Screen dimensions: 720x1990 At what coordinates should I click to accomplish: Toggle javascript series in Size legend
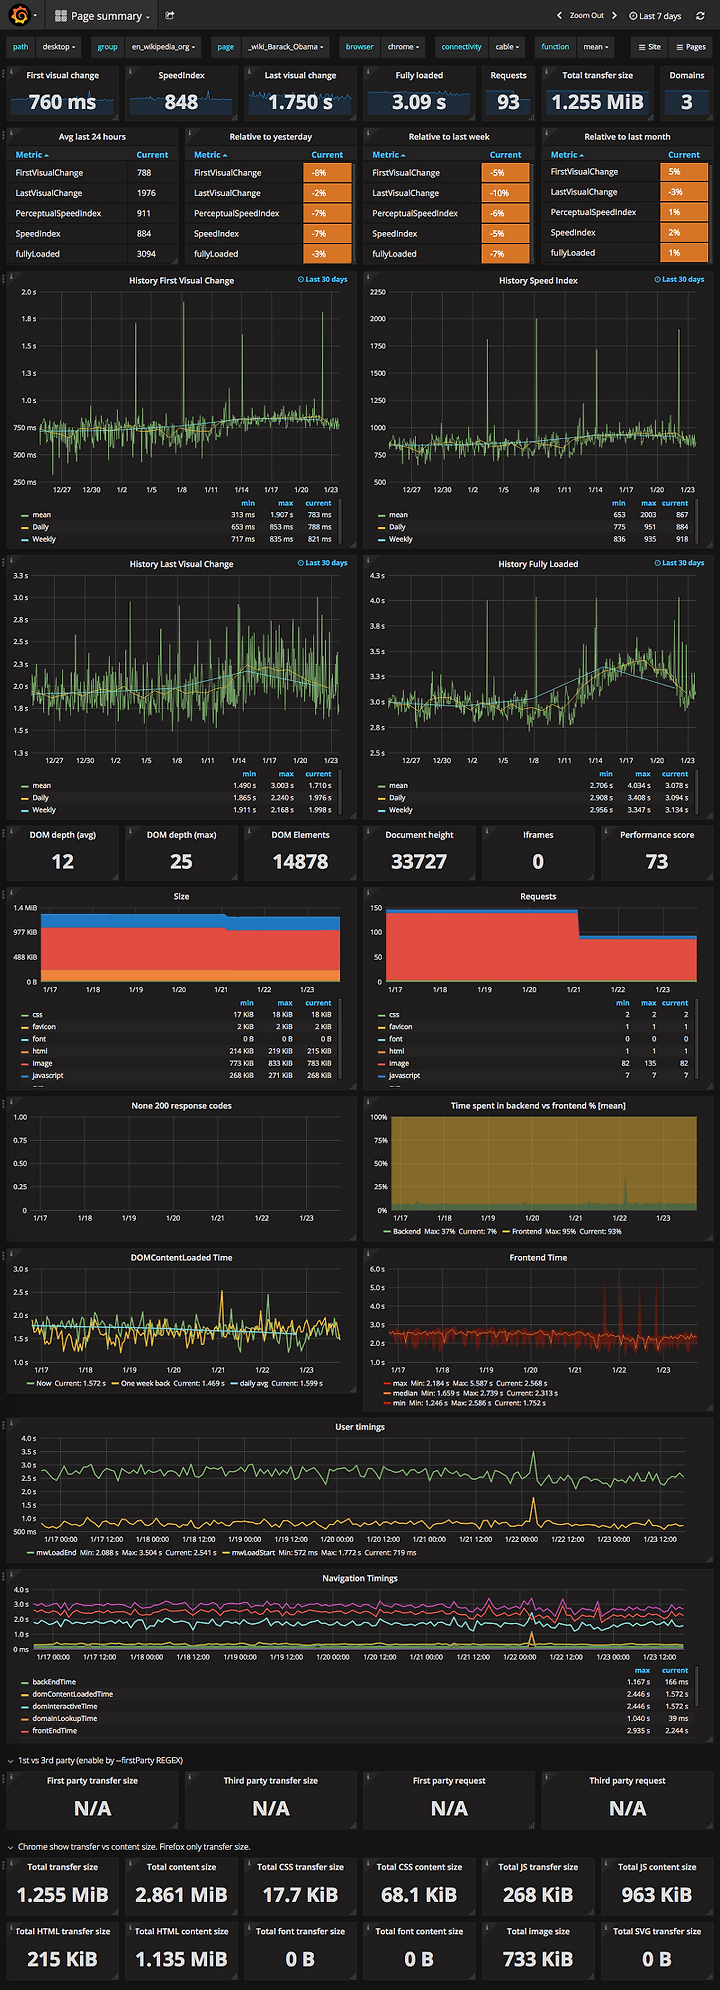tap(48, 1075)
